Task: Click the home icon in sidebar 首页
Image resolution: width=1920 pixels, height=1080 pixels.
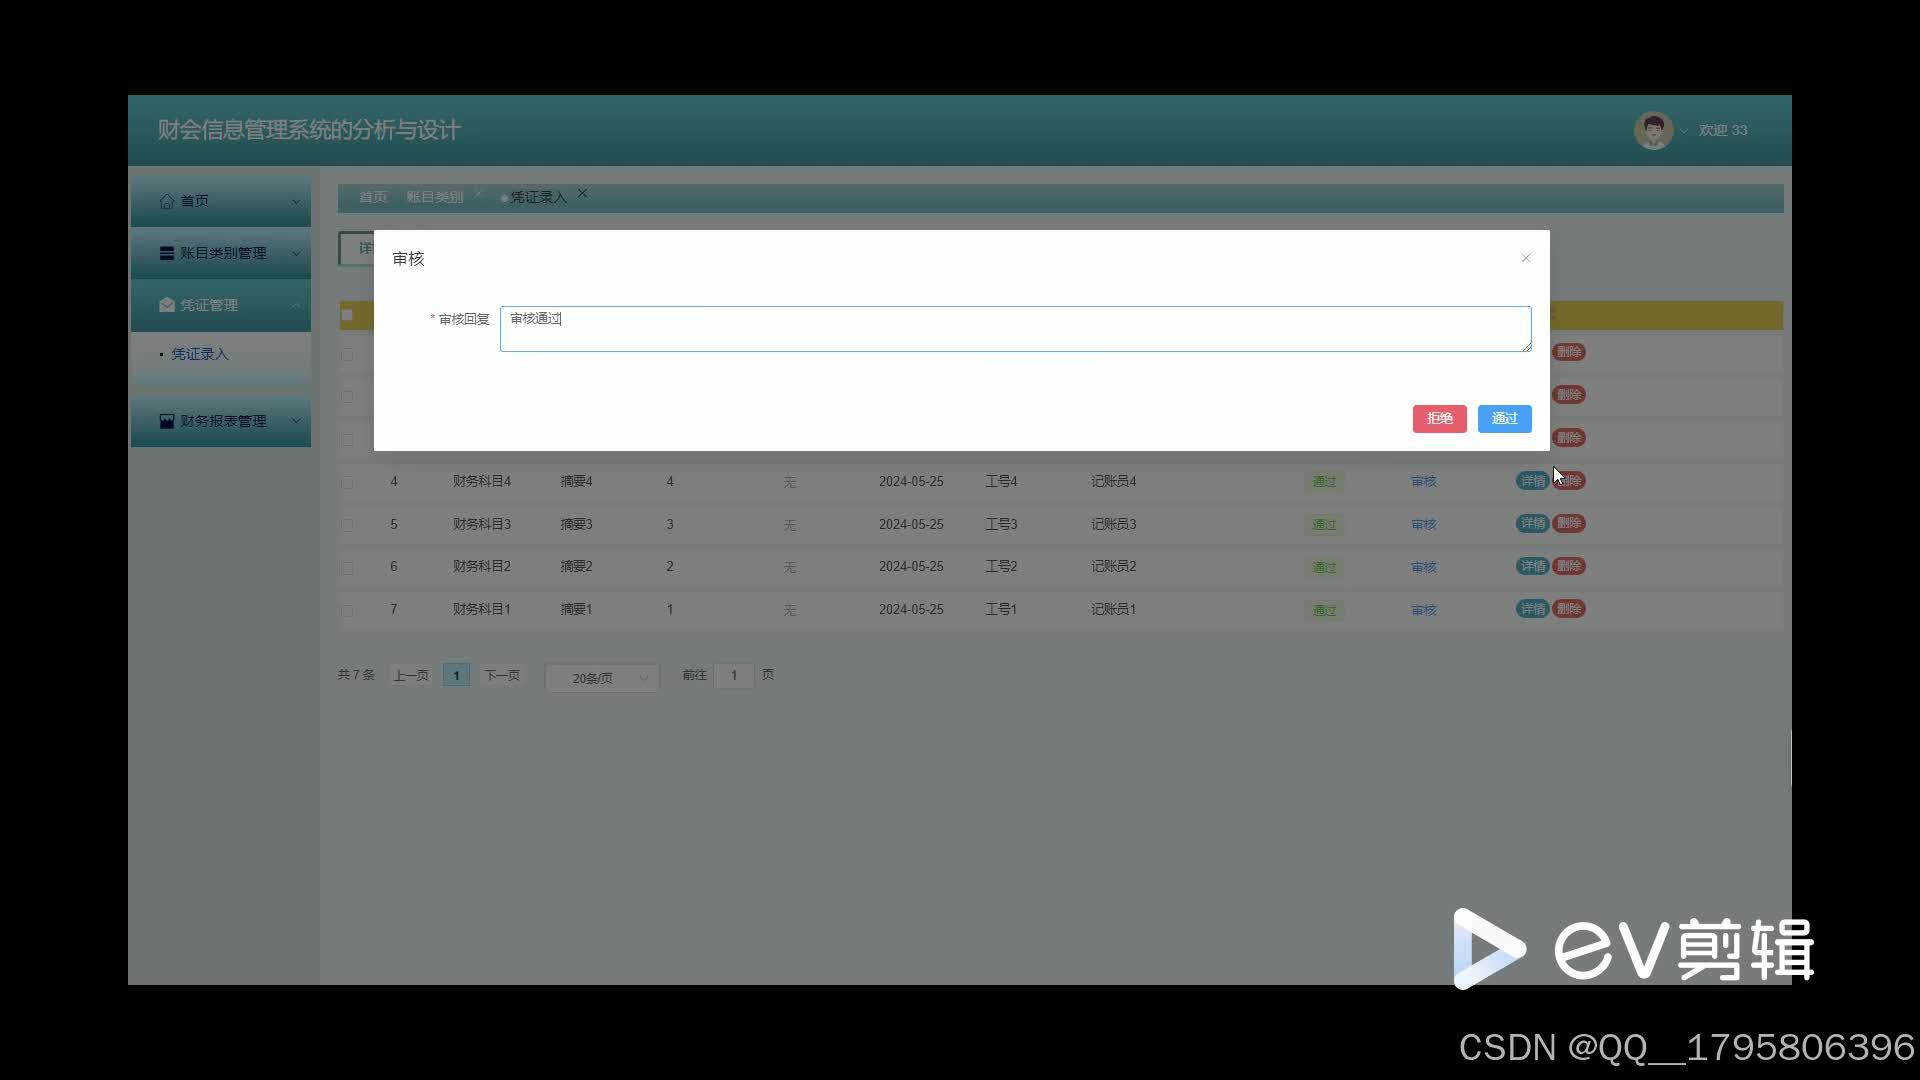Action: (x=167, y=201)
